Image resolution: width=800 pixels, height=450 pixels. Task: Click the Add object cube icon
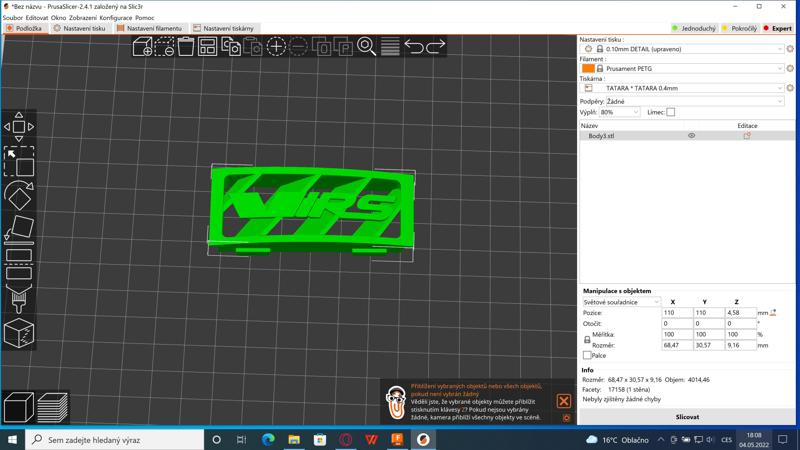[142, 46]
